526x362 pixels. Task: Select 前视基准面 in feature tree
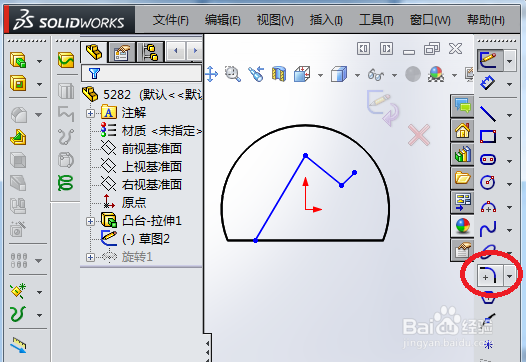click(141, 149)
